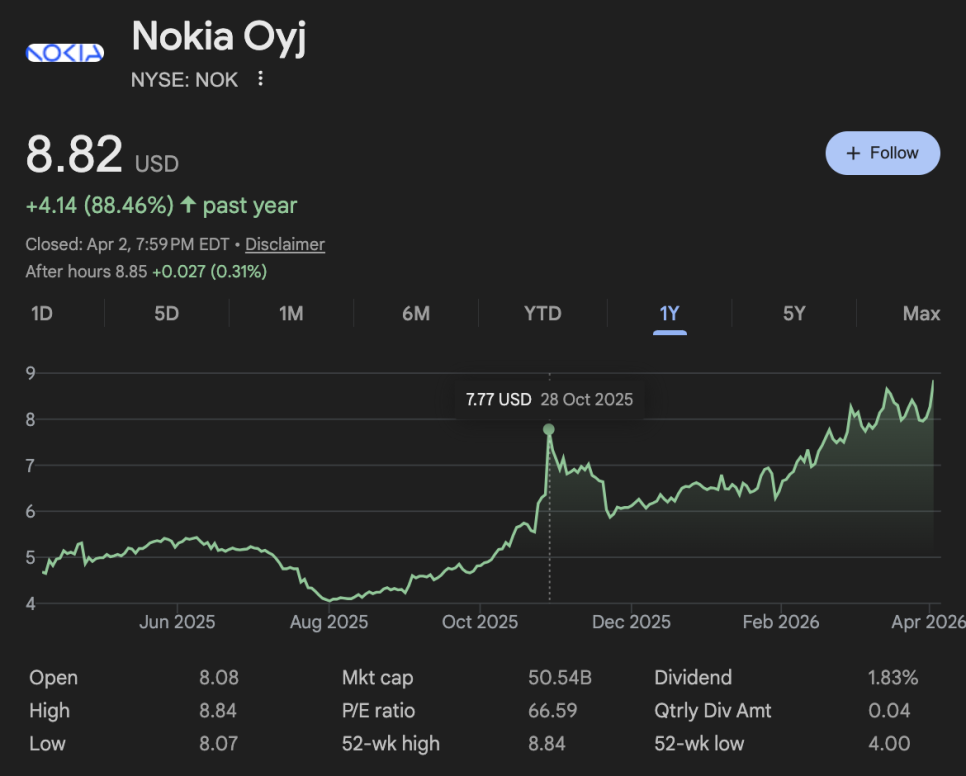This screenshot has width=966, height=776.
Task: Select the YTD time range tab
Action: pos(543,313)
